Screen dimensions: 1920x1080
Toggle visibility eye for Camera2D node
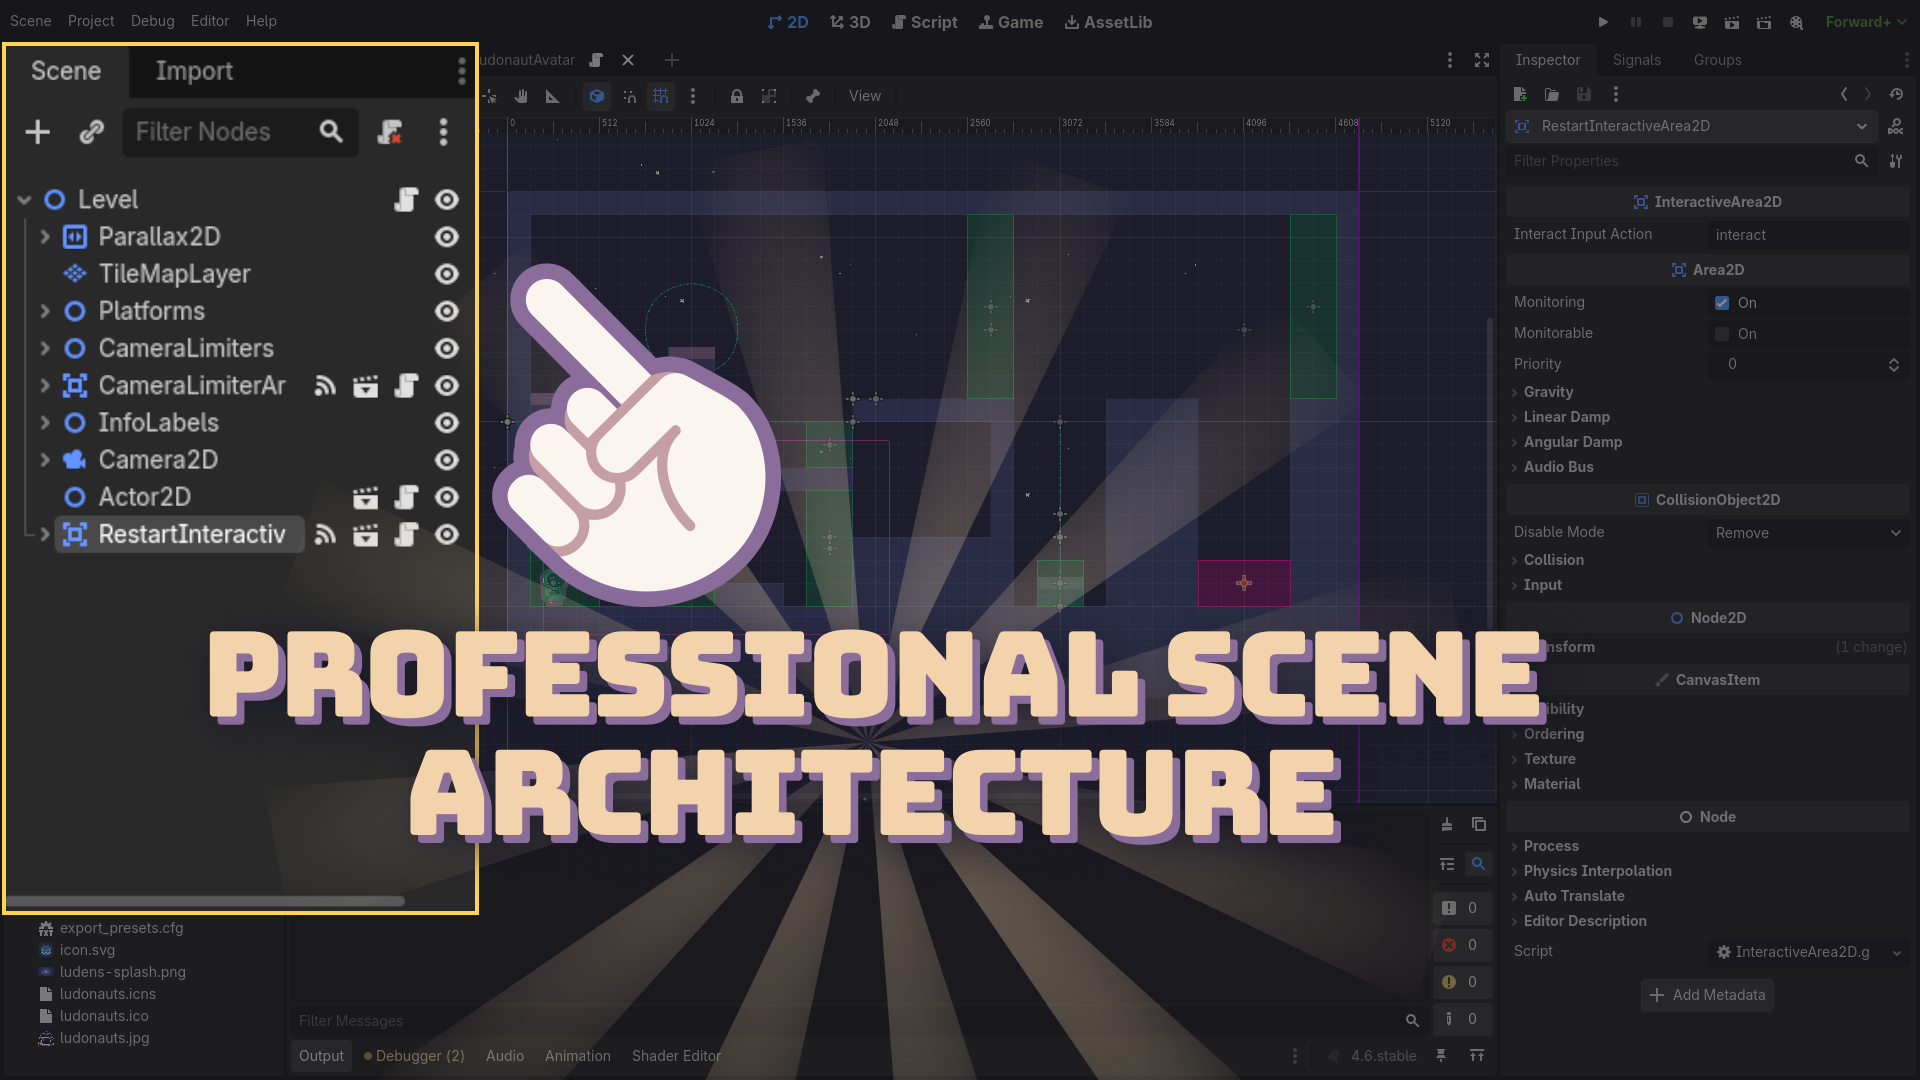[447, 460]
